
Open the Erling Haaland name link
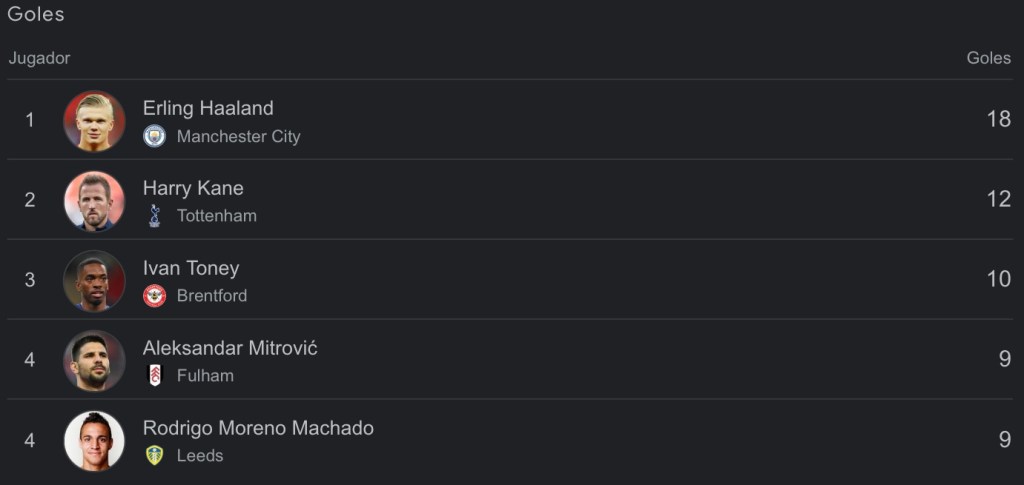[x=208, y=108]
